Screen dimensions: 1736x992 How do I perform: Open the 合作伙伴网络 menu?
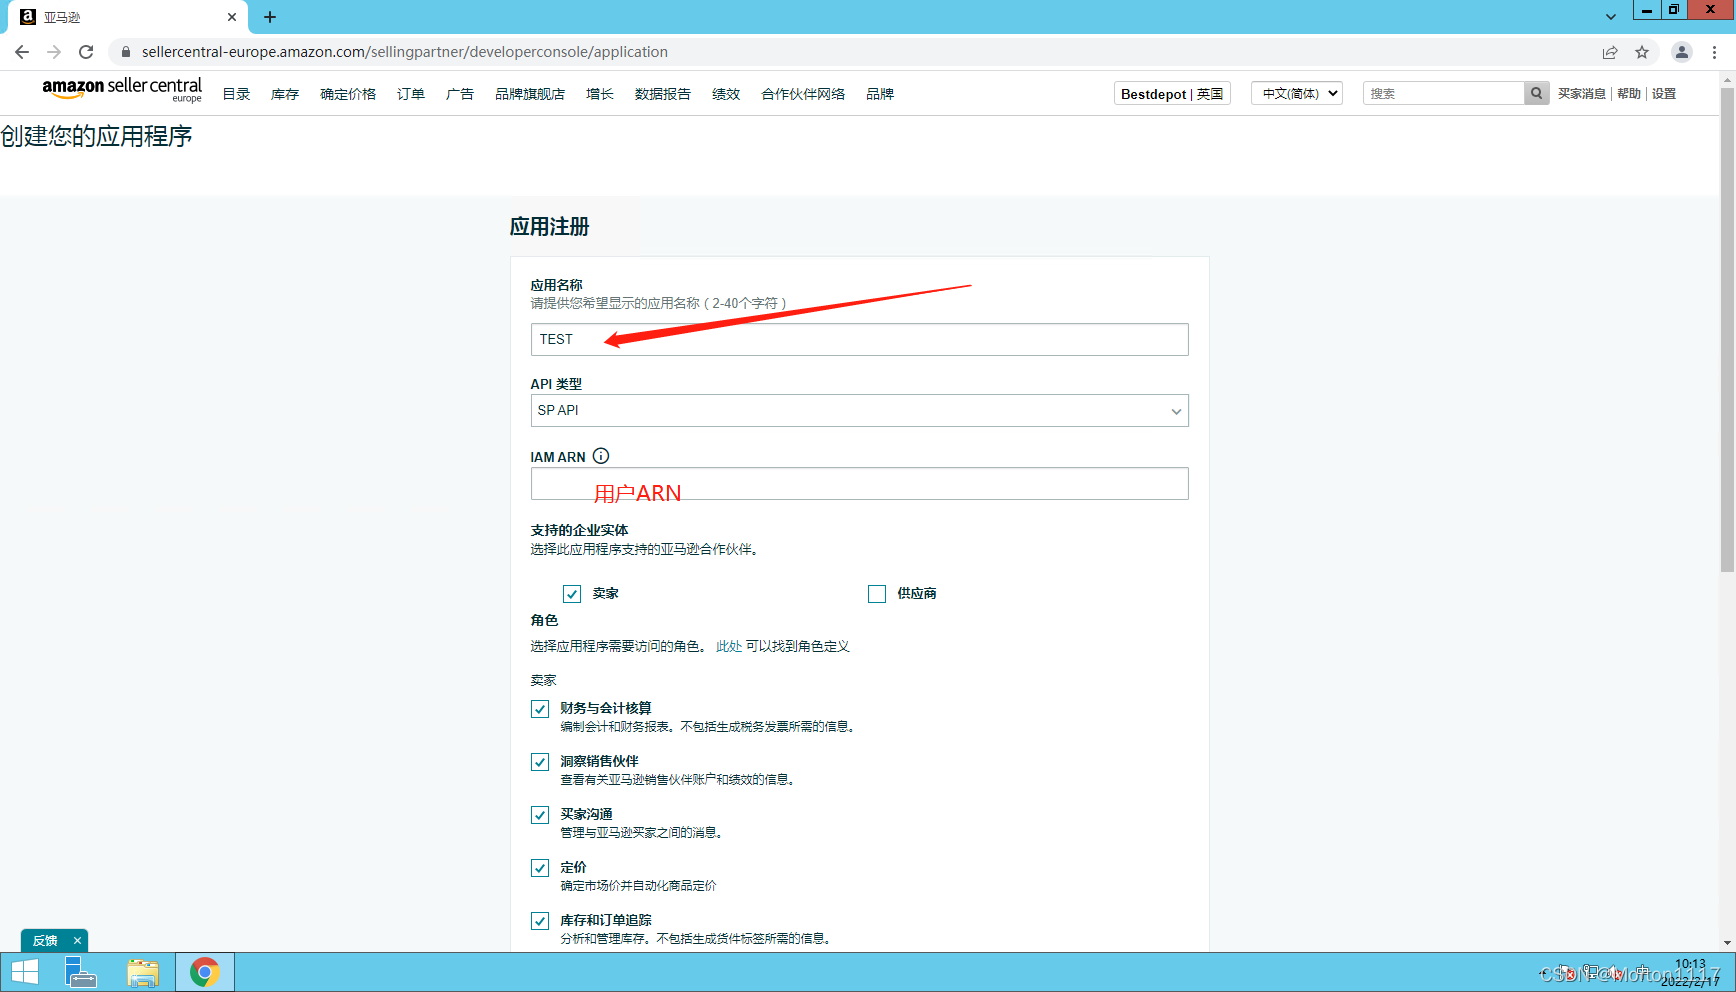coord(803,94)
